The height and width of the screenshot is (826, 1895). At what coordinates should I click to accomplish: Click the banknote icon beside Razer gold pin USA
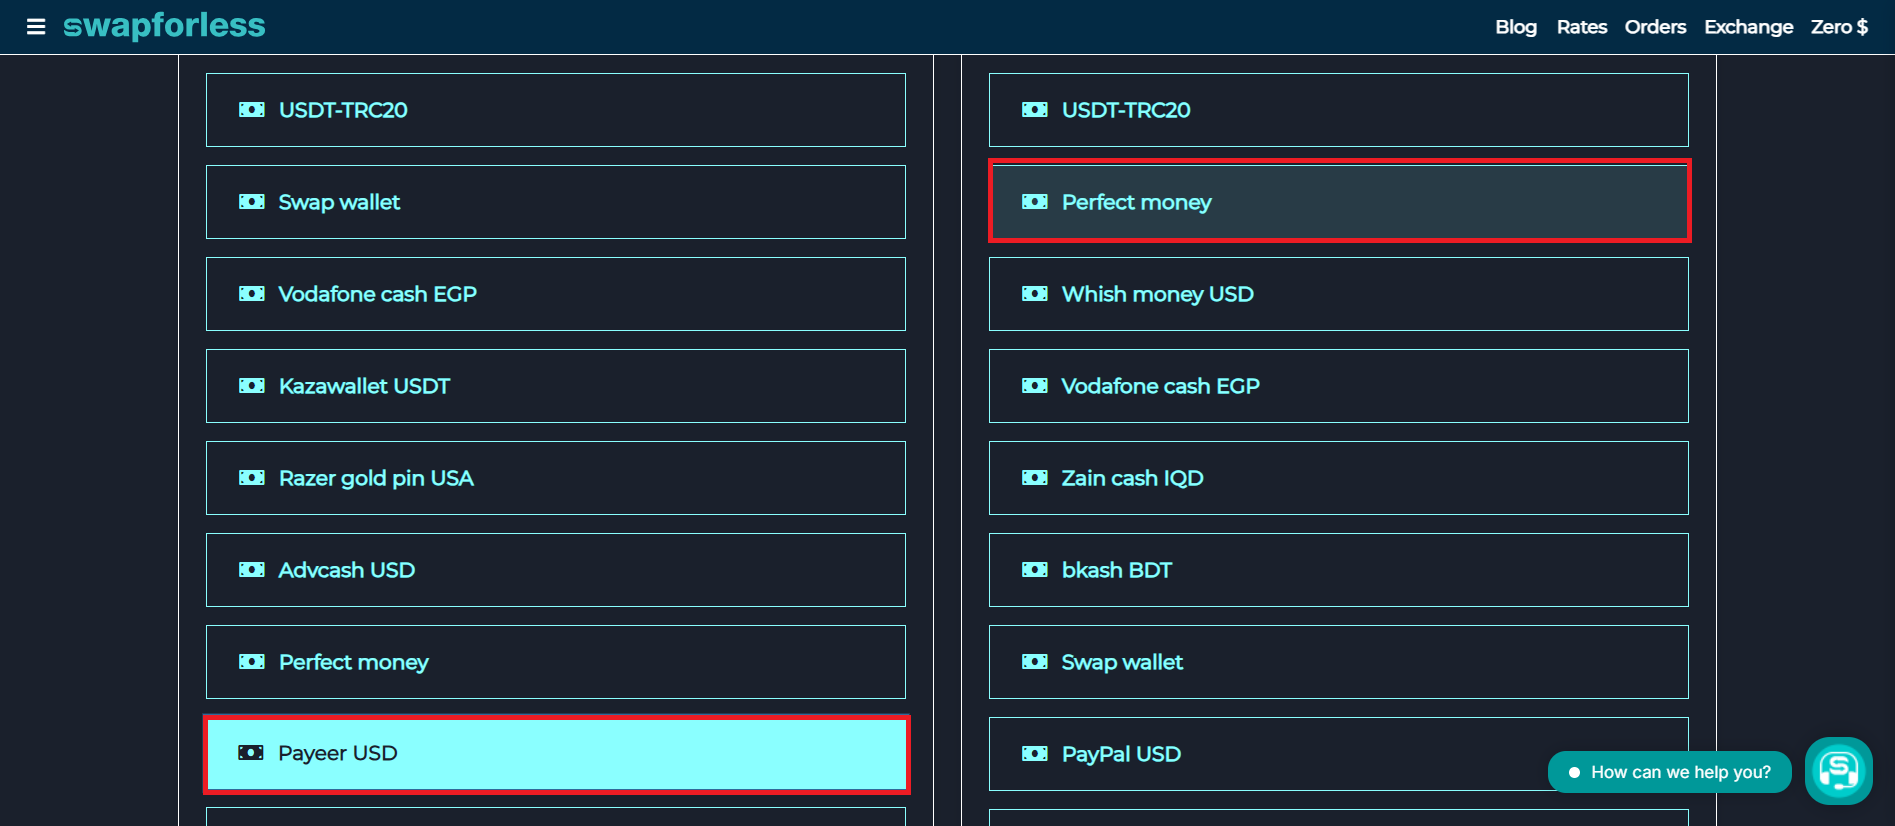(x=252, y=478)
